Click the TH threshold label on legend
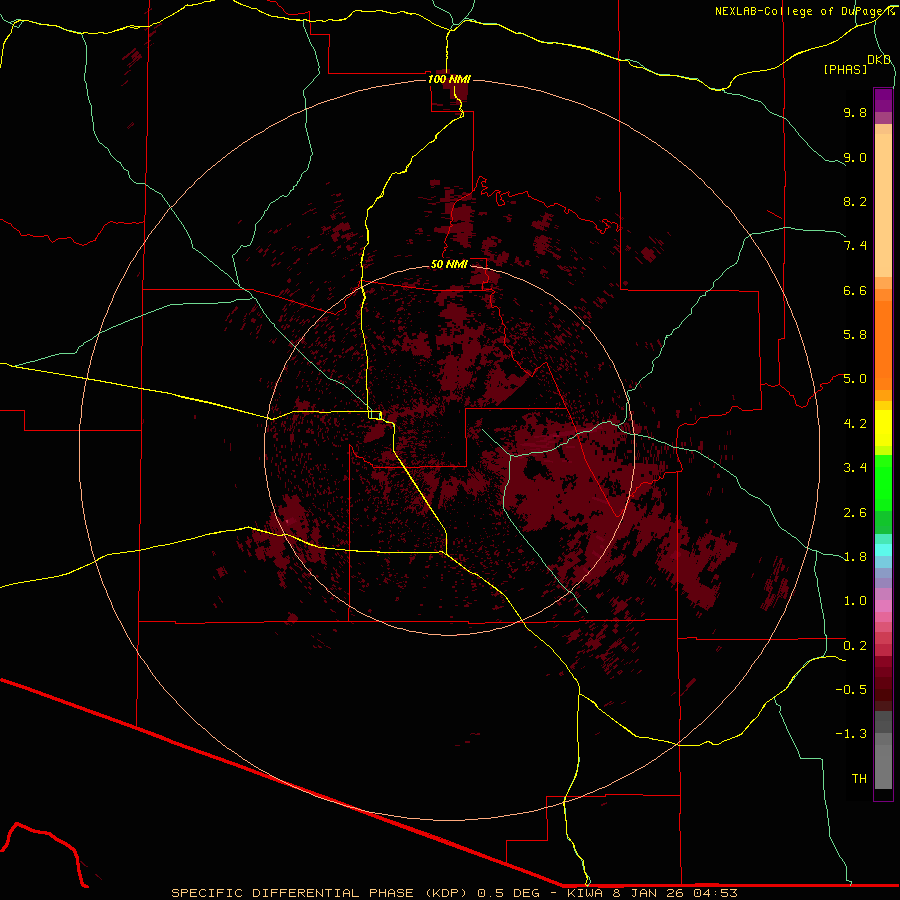The image size is (900, 900). pyautogui.click(x=859, y=779)
